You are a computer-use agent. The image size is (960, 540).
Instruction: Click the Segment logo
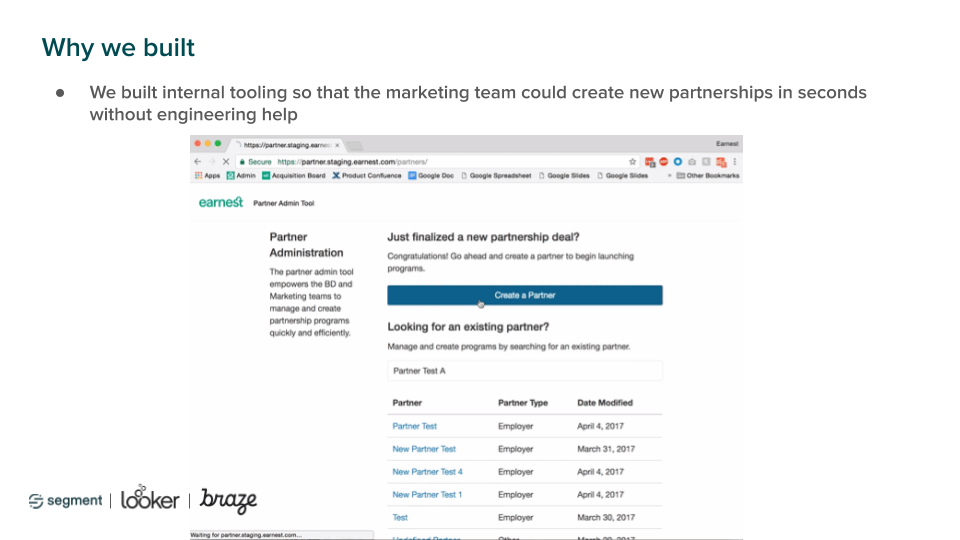(x=66, y=501)
